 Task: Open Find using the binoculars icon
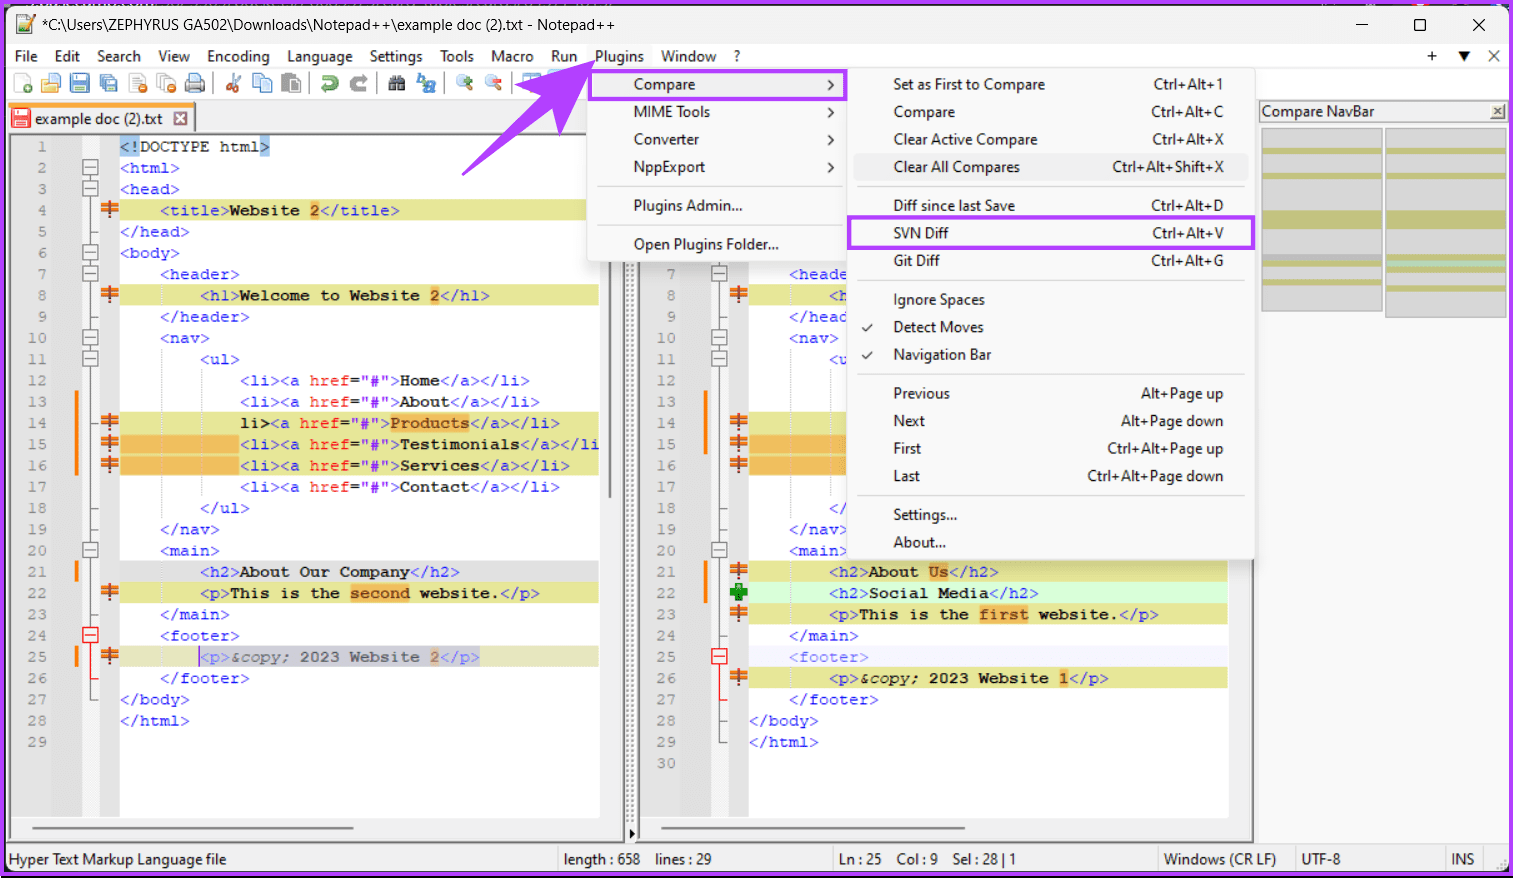(398, 83)
